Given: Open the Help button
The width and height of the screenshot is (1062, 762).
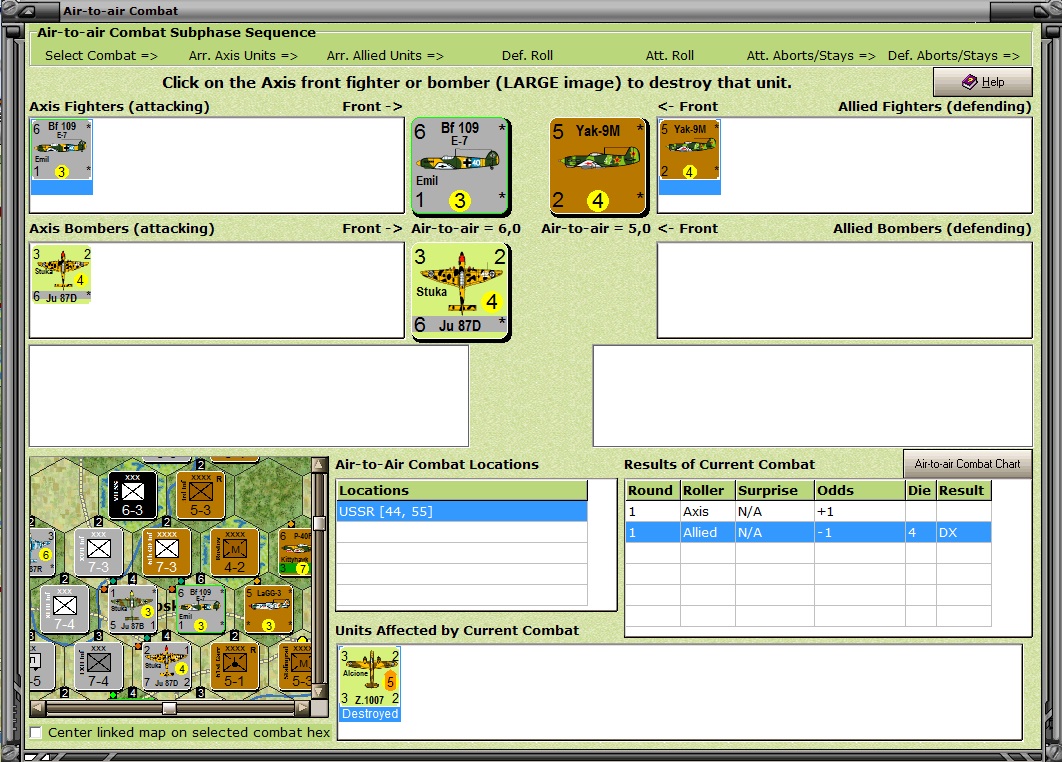Looking at the screenshot, I should click(x=983, y=82).
